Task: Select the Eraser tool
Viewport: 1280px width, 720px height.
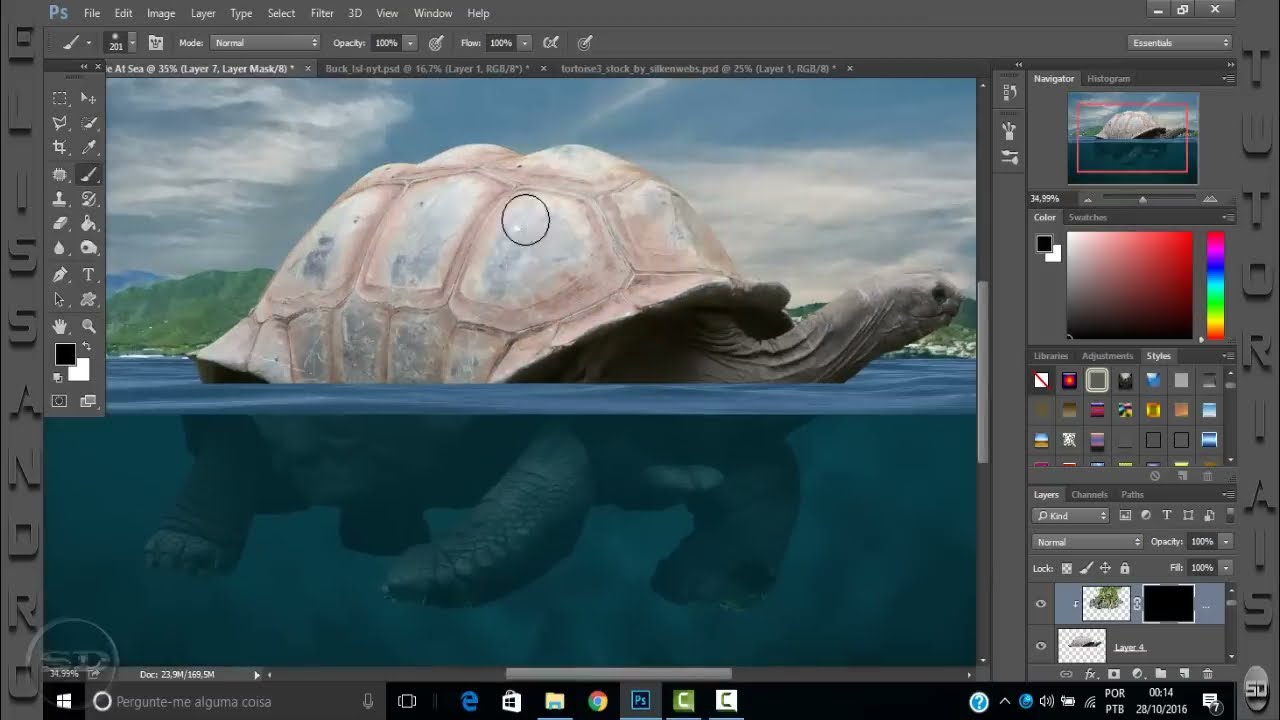Action: click(x=60, y=224)
